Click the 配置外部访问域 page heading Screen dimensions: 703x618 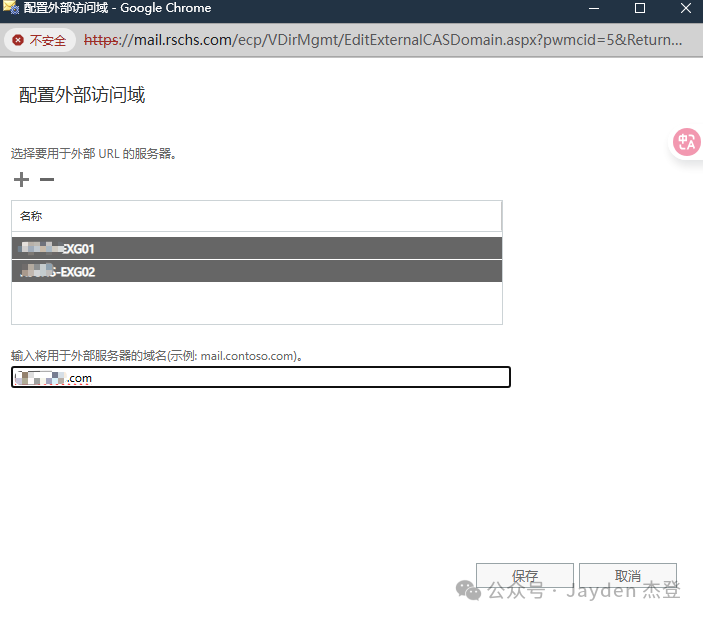(82, 96)
